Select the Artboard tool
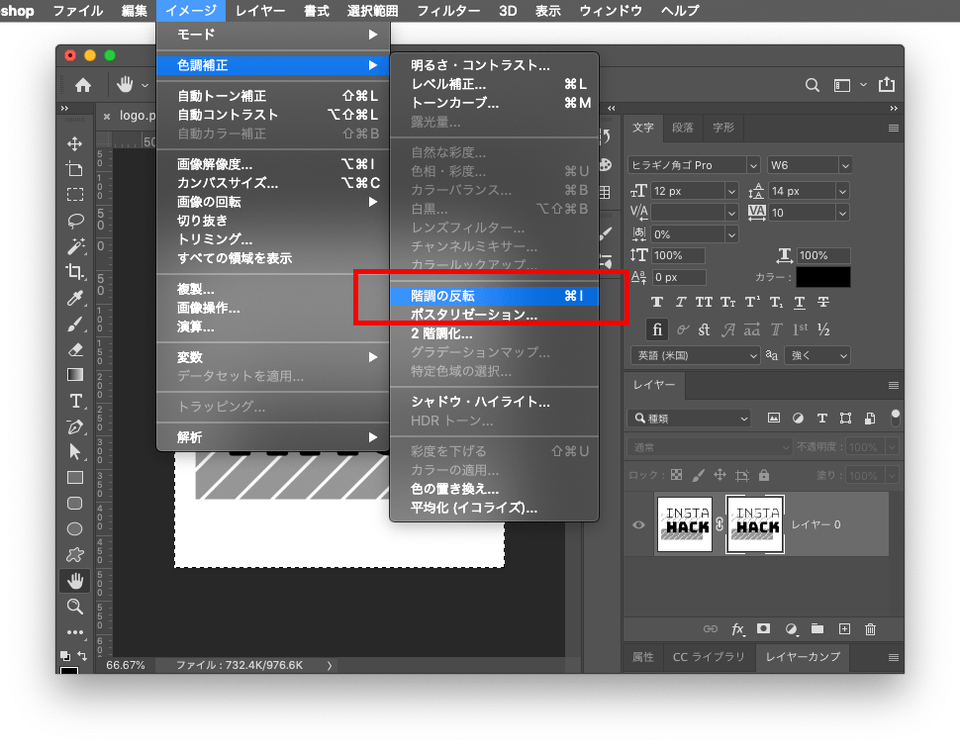The width and height of the screenshot is (960, 747). click(75, 169)
